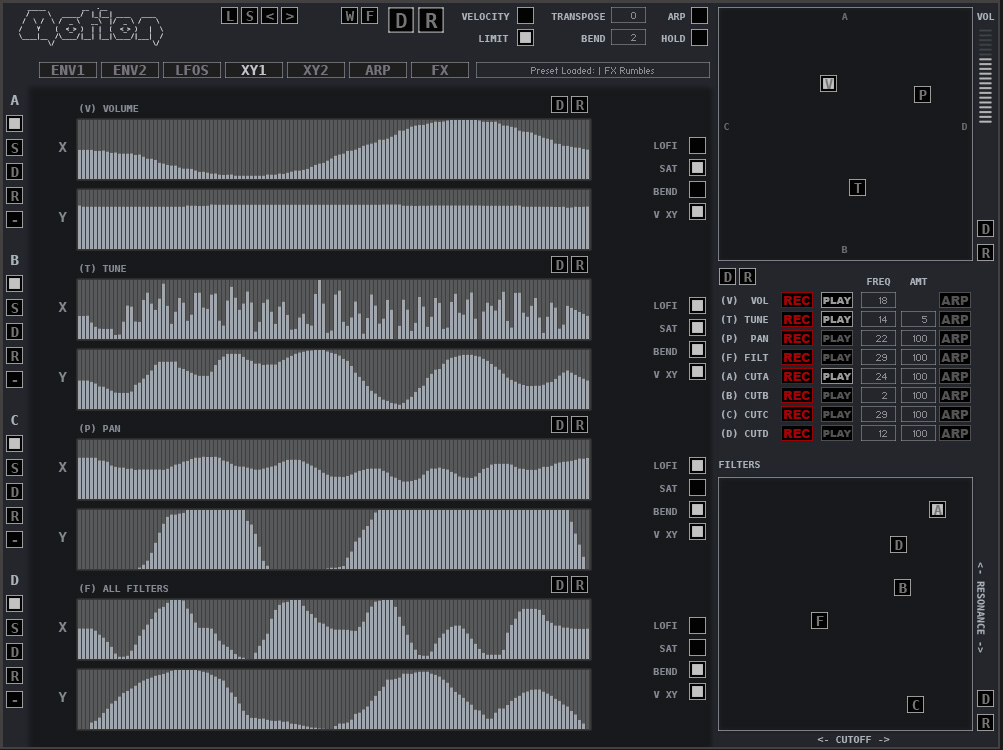Toggle LOFI checkbox for Volume section
1003x750 pixels.
tap(697, 146)
